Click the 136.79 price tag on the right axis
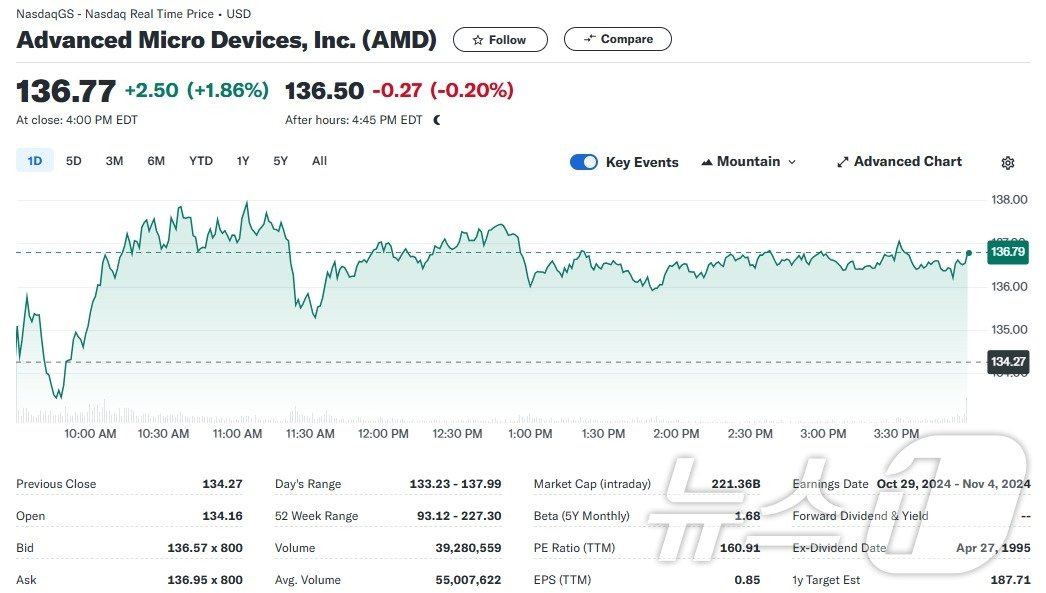 [1007, 253]
